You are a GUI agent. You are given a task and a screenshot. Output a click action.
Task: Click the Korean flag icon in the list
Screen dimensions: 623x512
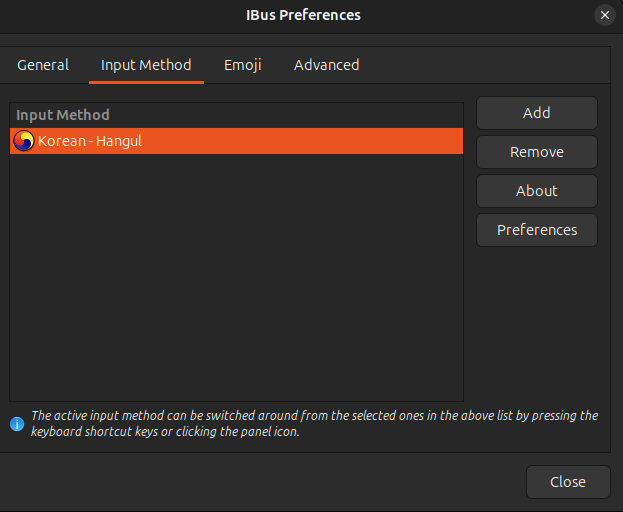[x=23, y=141]
